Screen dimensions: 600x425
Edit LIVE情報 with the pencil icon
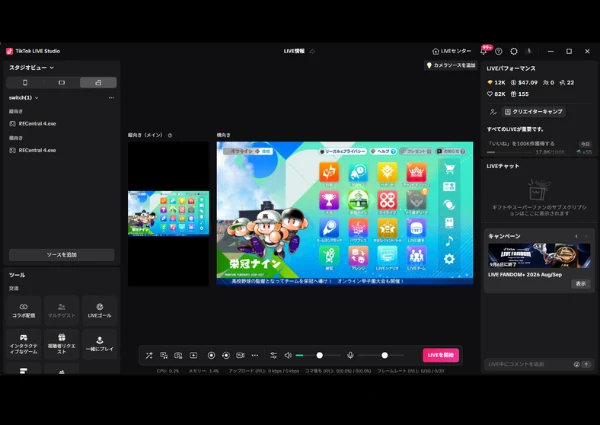(x=312, y=51)
